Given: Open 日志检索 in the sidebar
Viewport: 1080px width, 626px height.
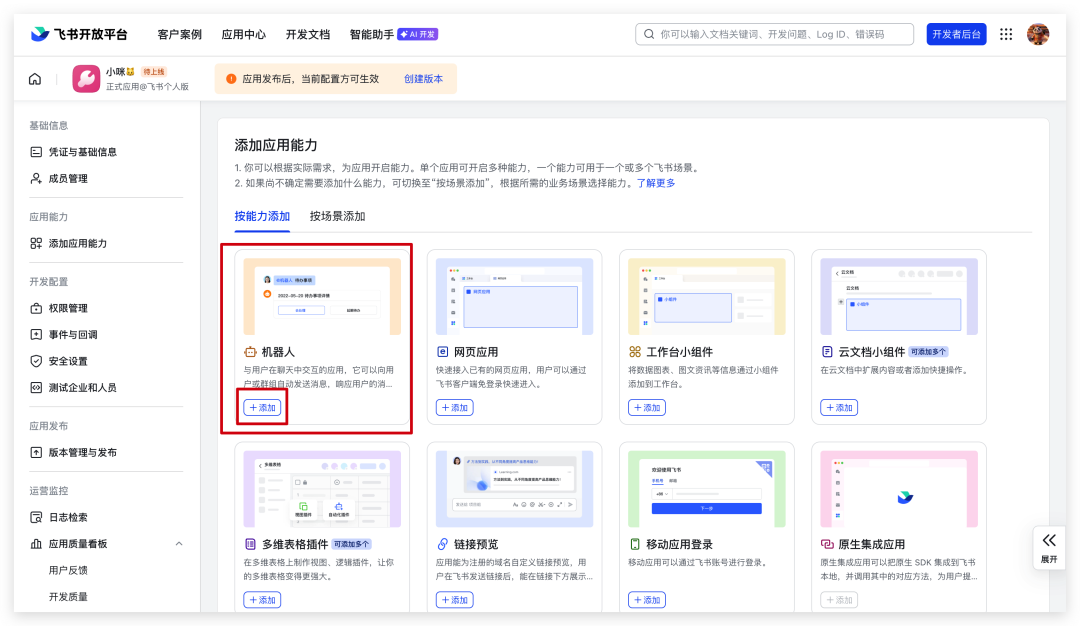Looking at the screenshot, I should 68,517.
